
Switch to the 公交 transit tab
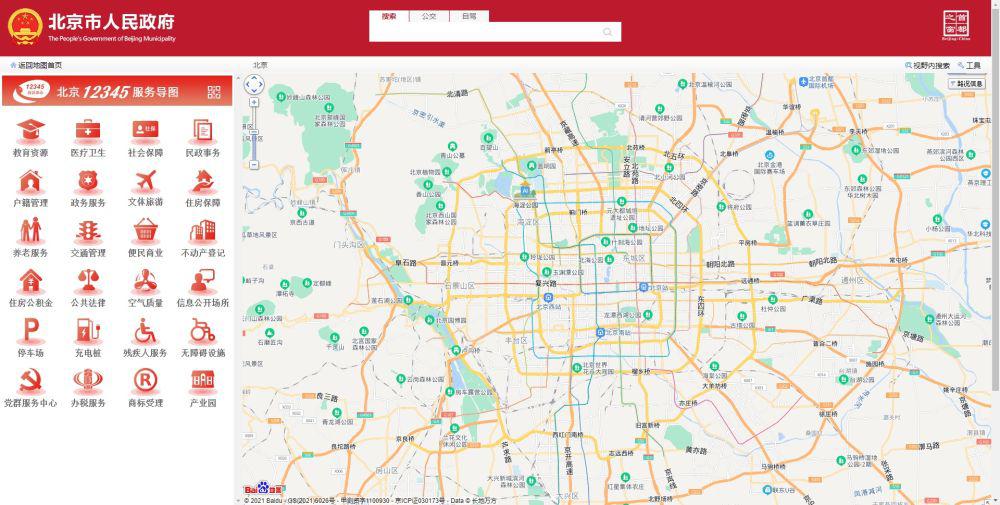point(429,16)
